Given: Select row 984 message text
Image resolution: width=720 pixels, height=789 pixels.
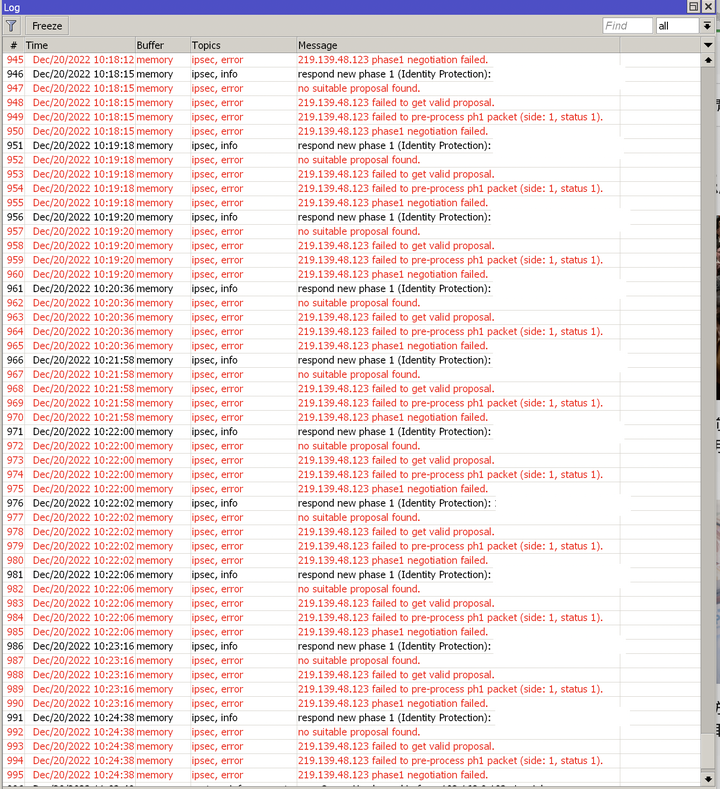Looking at the screenshot, I should pos(450,617).
